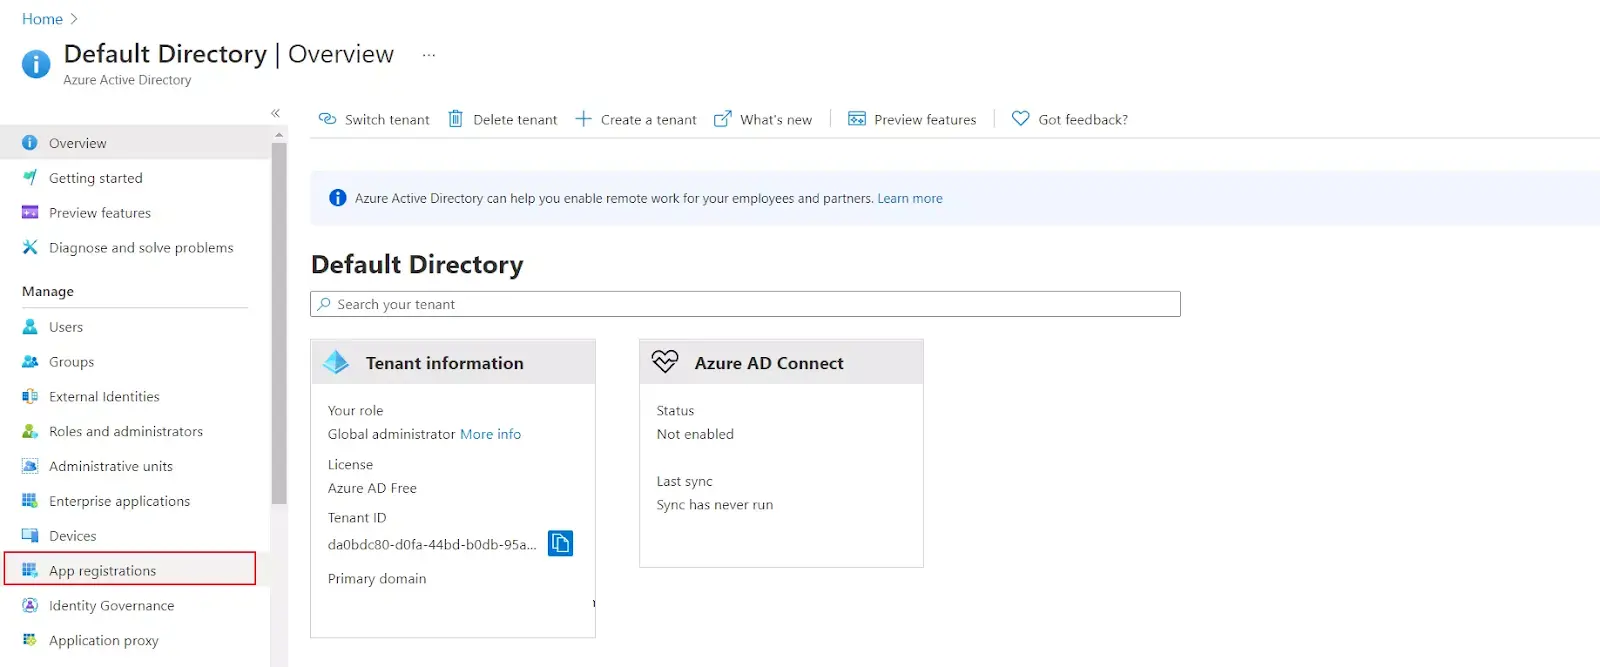Click the scrollbar up arrow in sidebar
Screen dimensions: 1600x667
coord(279,134)
